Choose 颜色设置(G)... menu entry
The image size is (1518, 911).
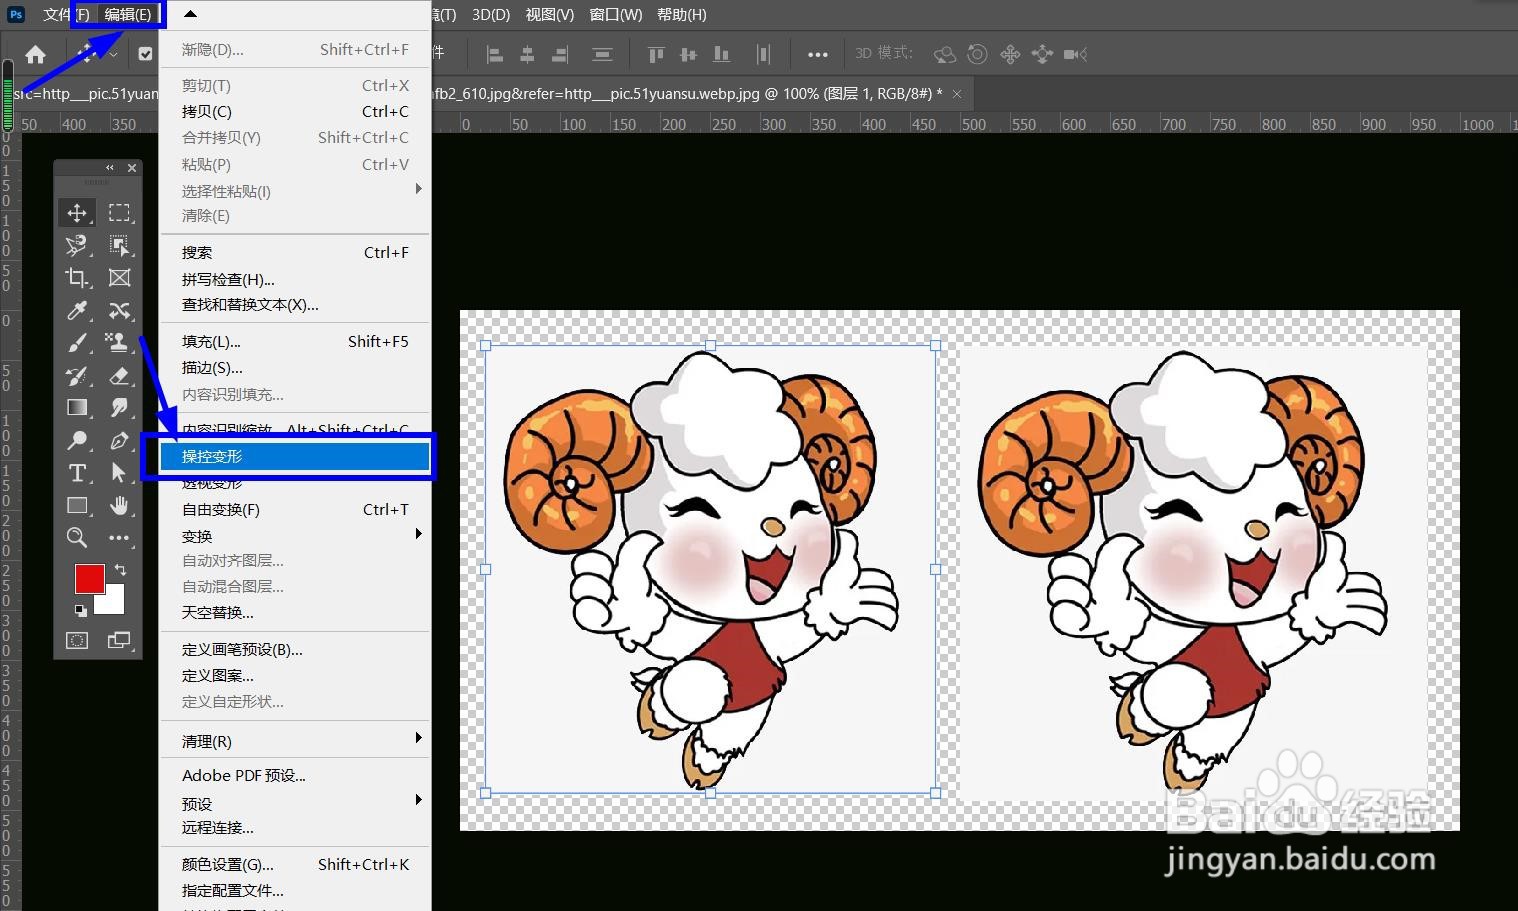pos(295,864)
